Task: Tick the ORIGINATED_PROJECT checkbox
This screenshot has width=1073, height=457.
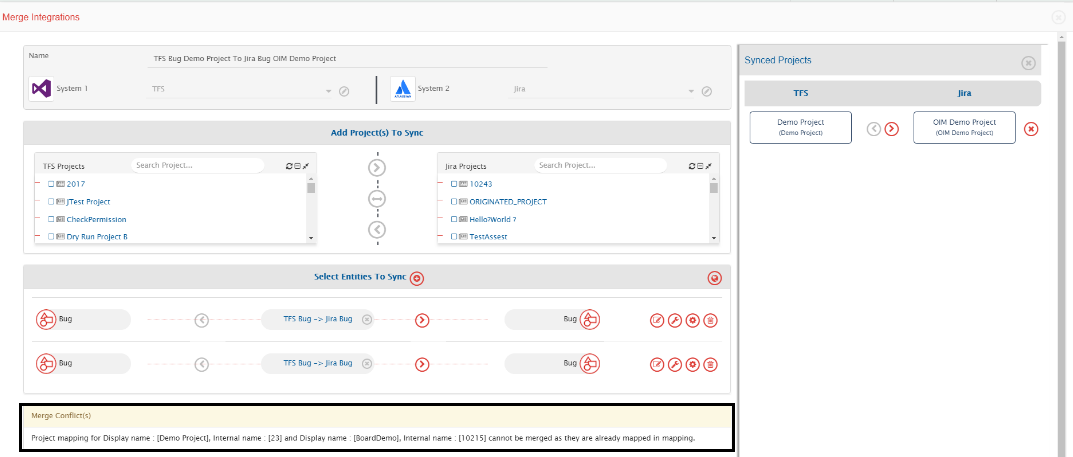Action: point(454,202)
